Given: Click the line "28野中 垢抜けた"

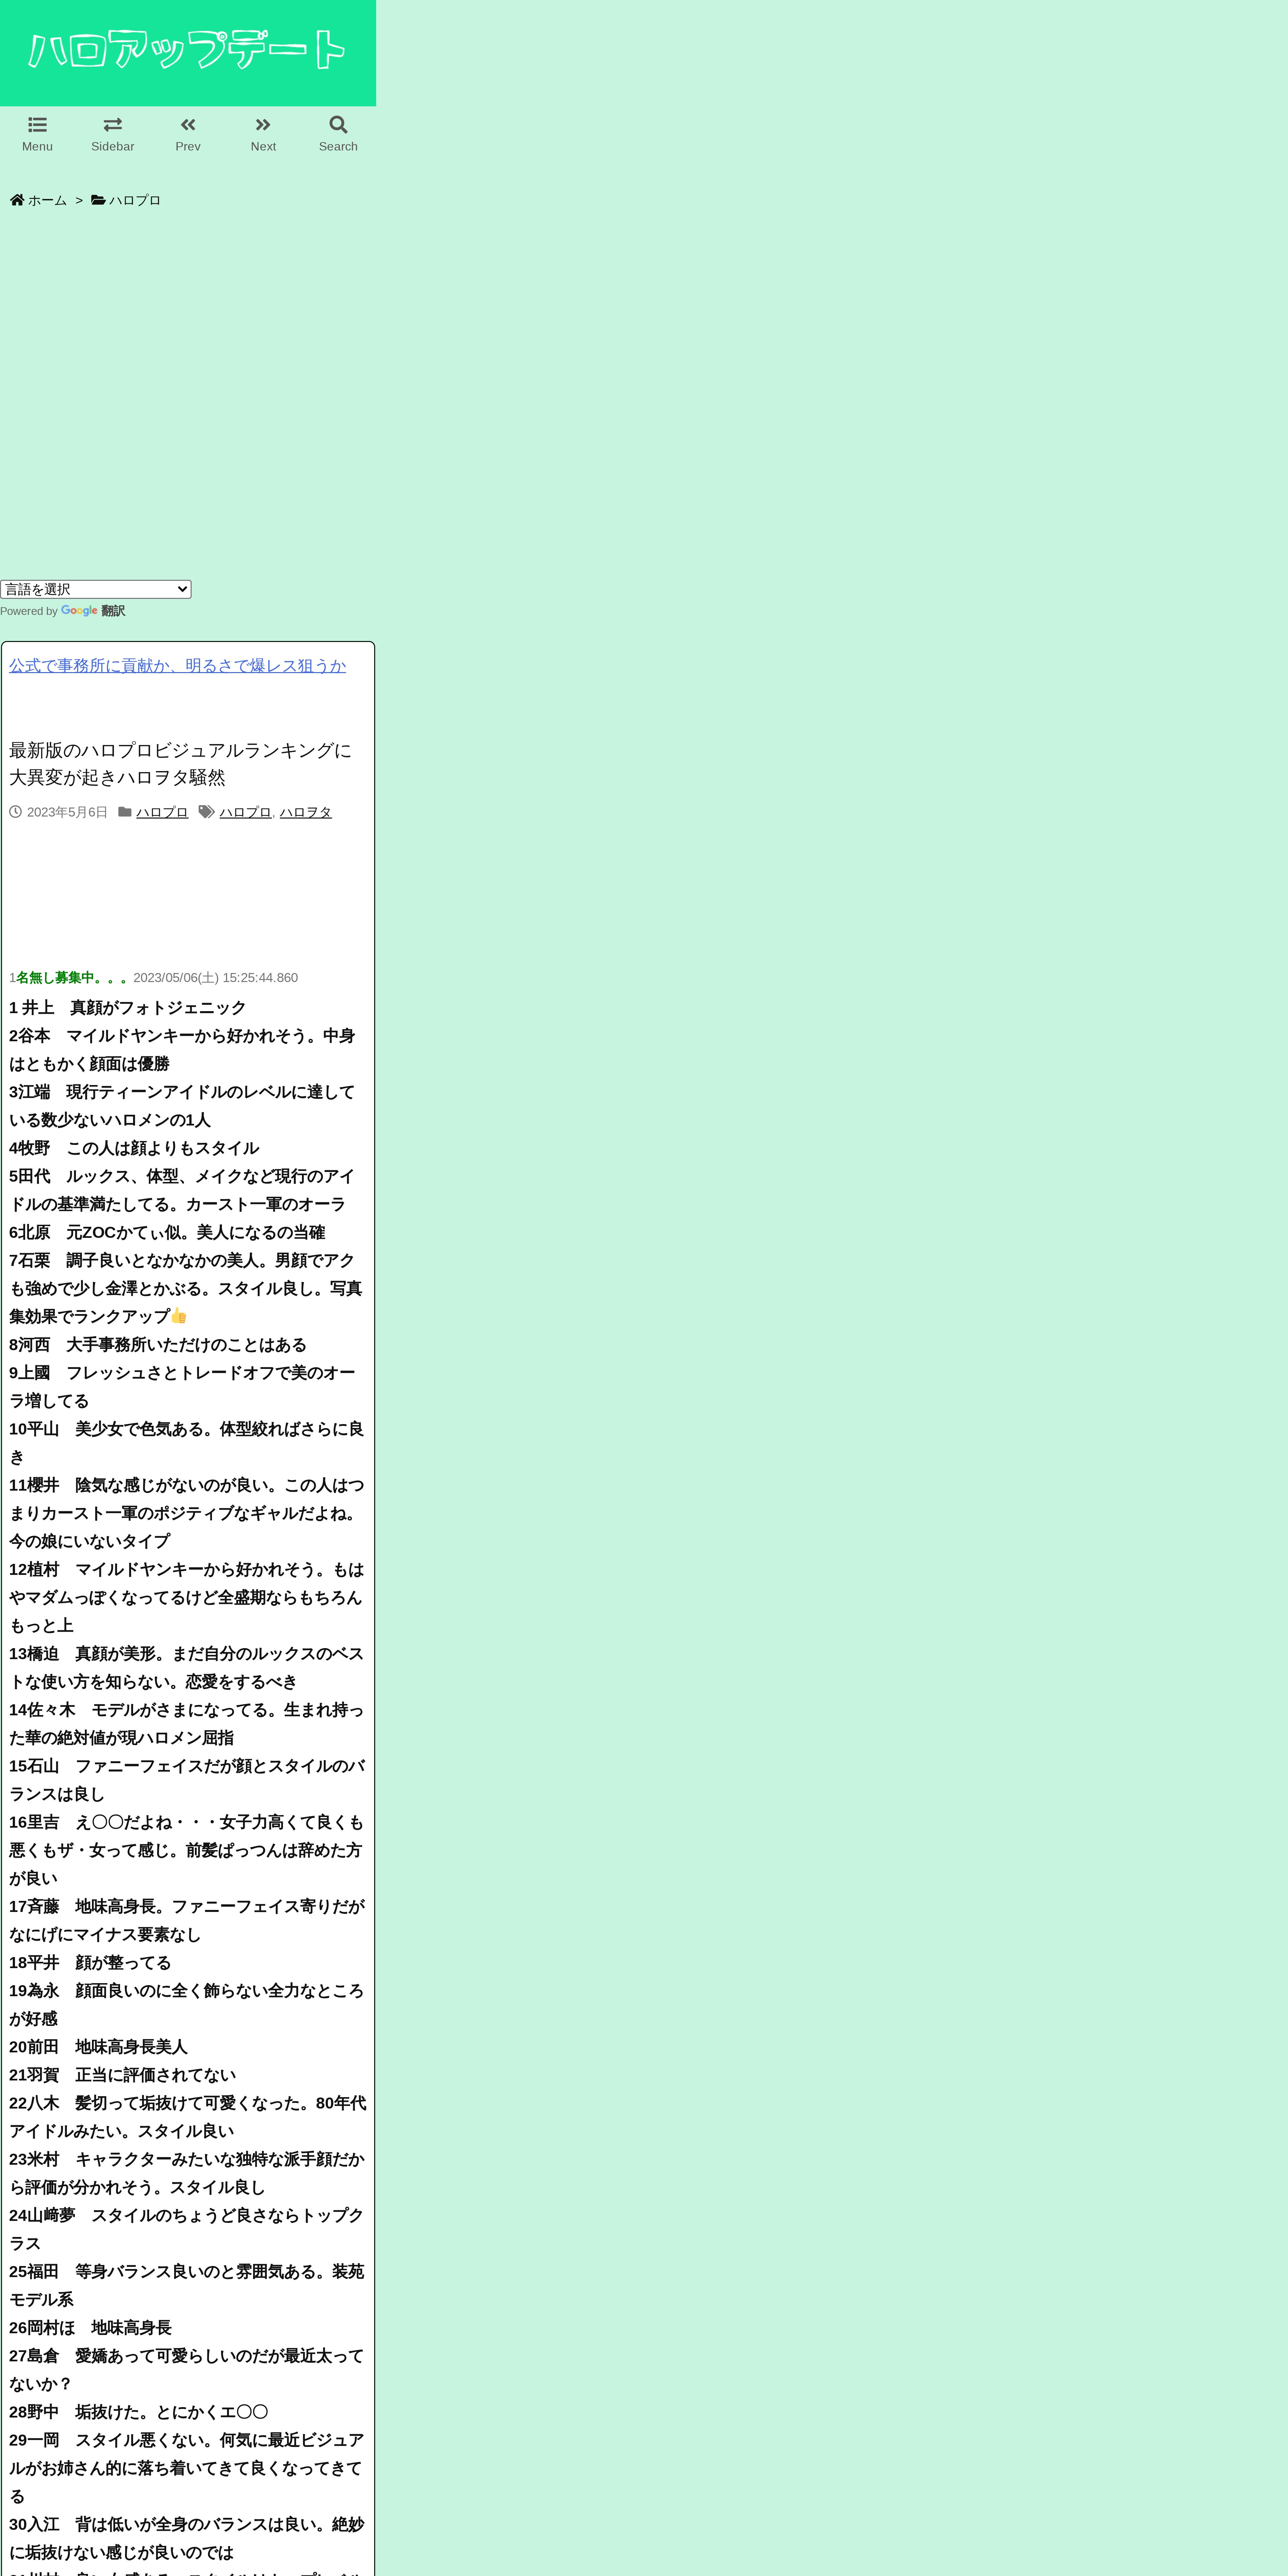Looking at the screenshot, I should click(138, 2412).
